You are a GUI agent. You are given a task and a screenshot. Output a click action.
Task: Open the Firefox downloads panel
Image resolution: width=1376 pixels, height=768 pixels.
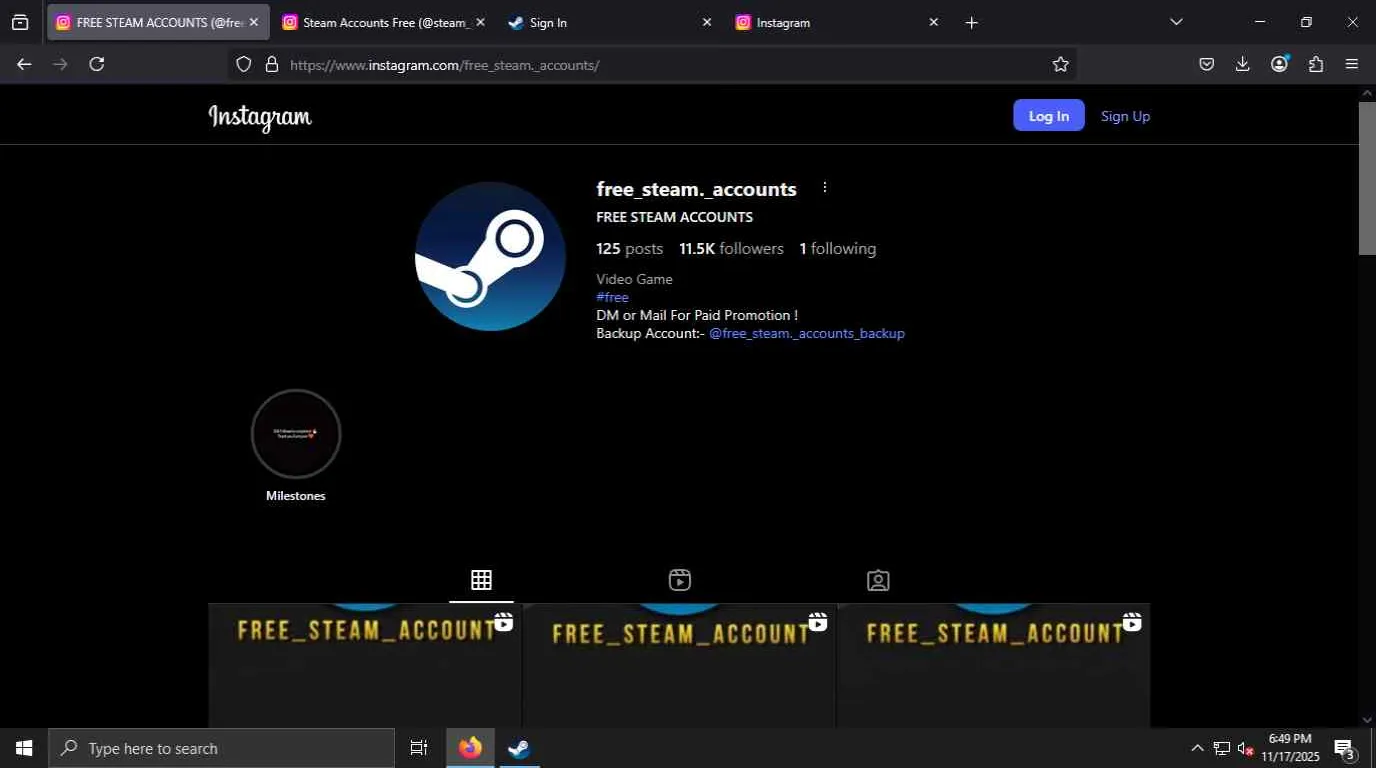pos(1243,64)
